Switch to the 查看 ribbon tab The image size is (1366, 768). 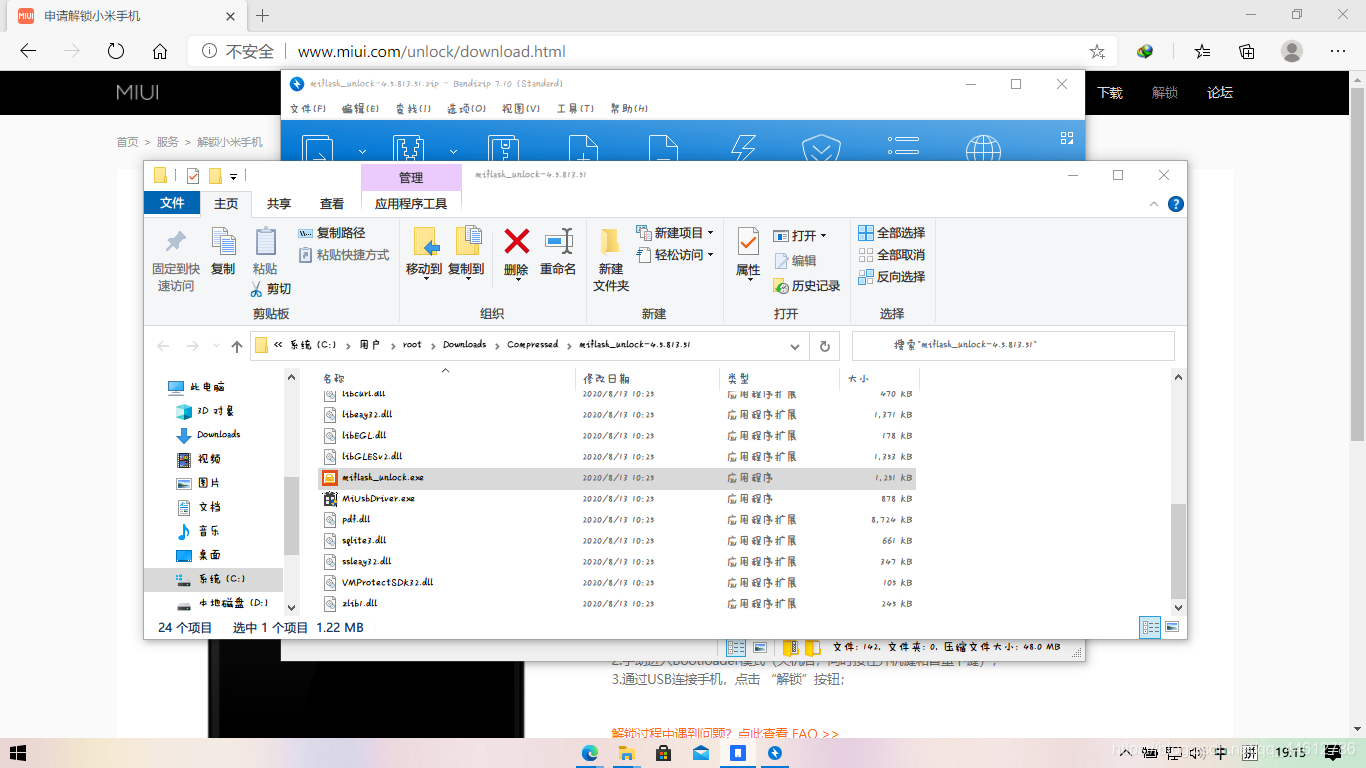[332, 203]
